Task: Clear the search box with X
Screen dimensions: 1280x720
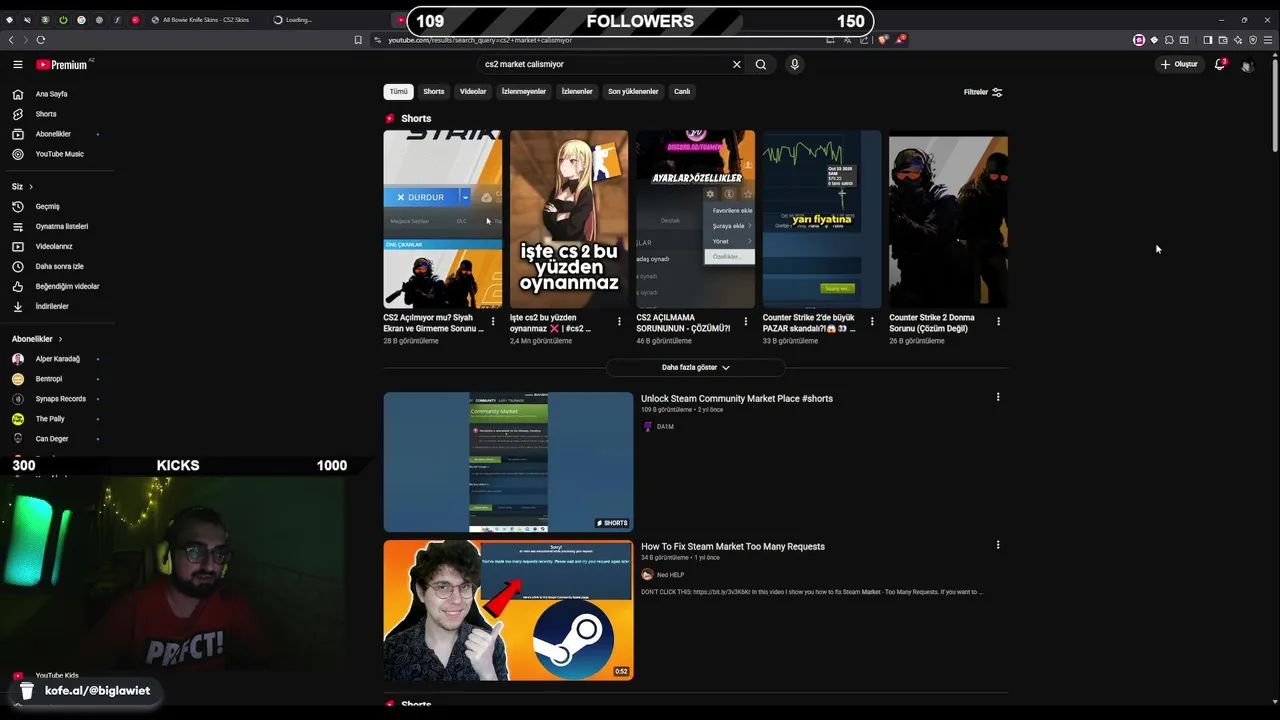Action: pos(737,64)
